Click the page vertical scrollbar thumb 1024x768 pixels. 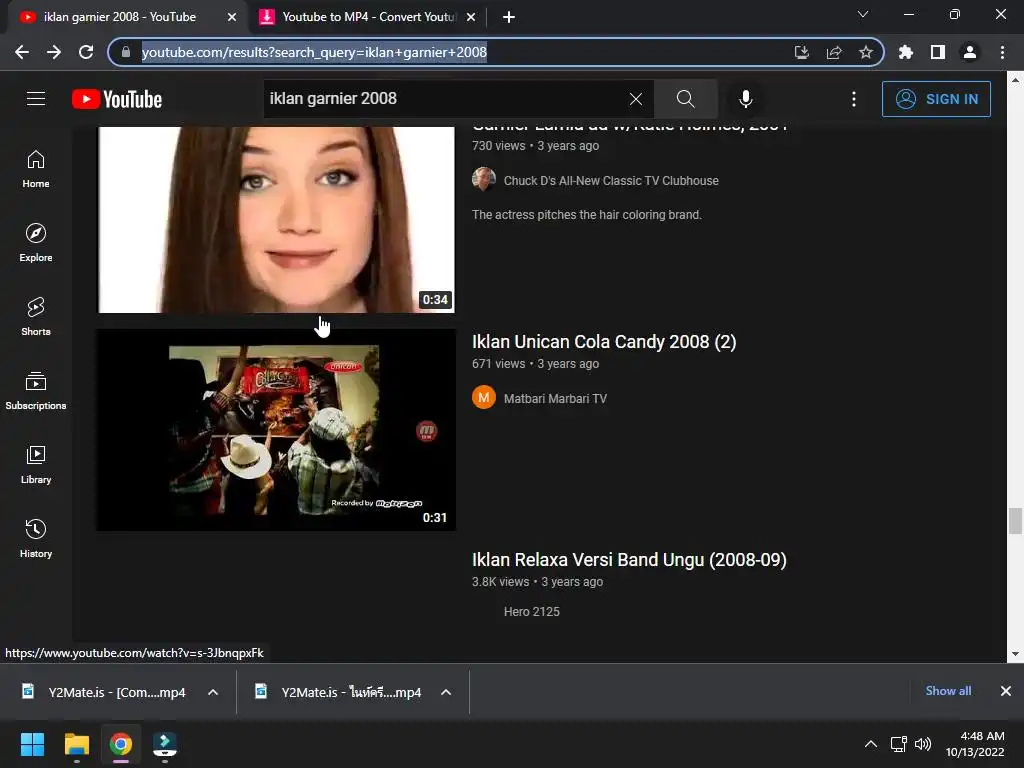coord(1015,520)
